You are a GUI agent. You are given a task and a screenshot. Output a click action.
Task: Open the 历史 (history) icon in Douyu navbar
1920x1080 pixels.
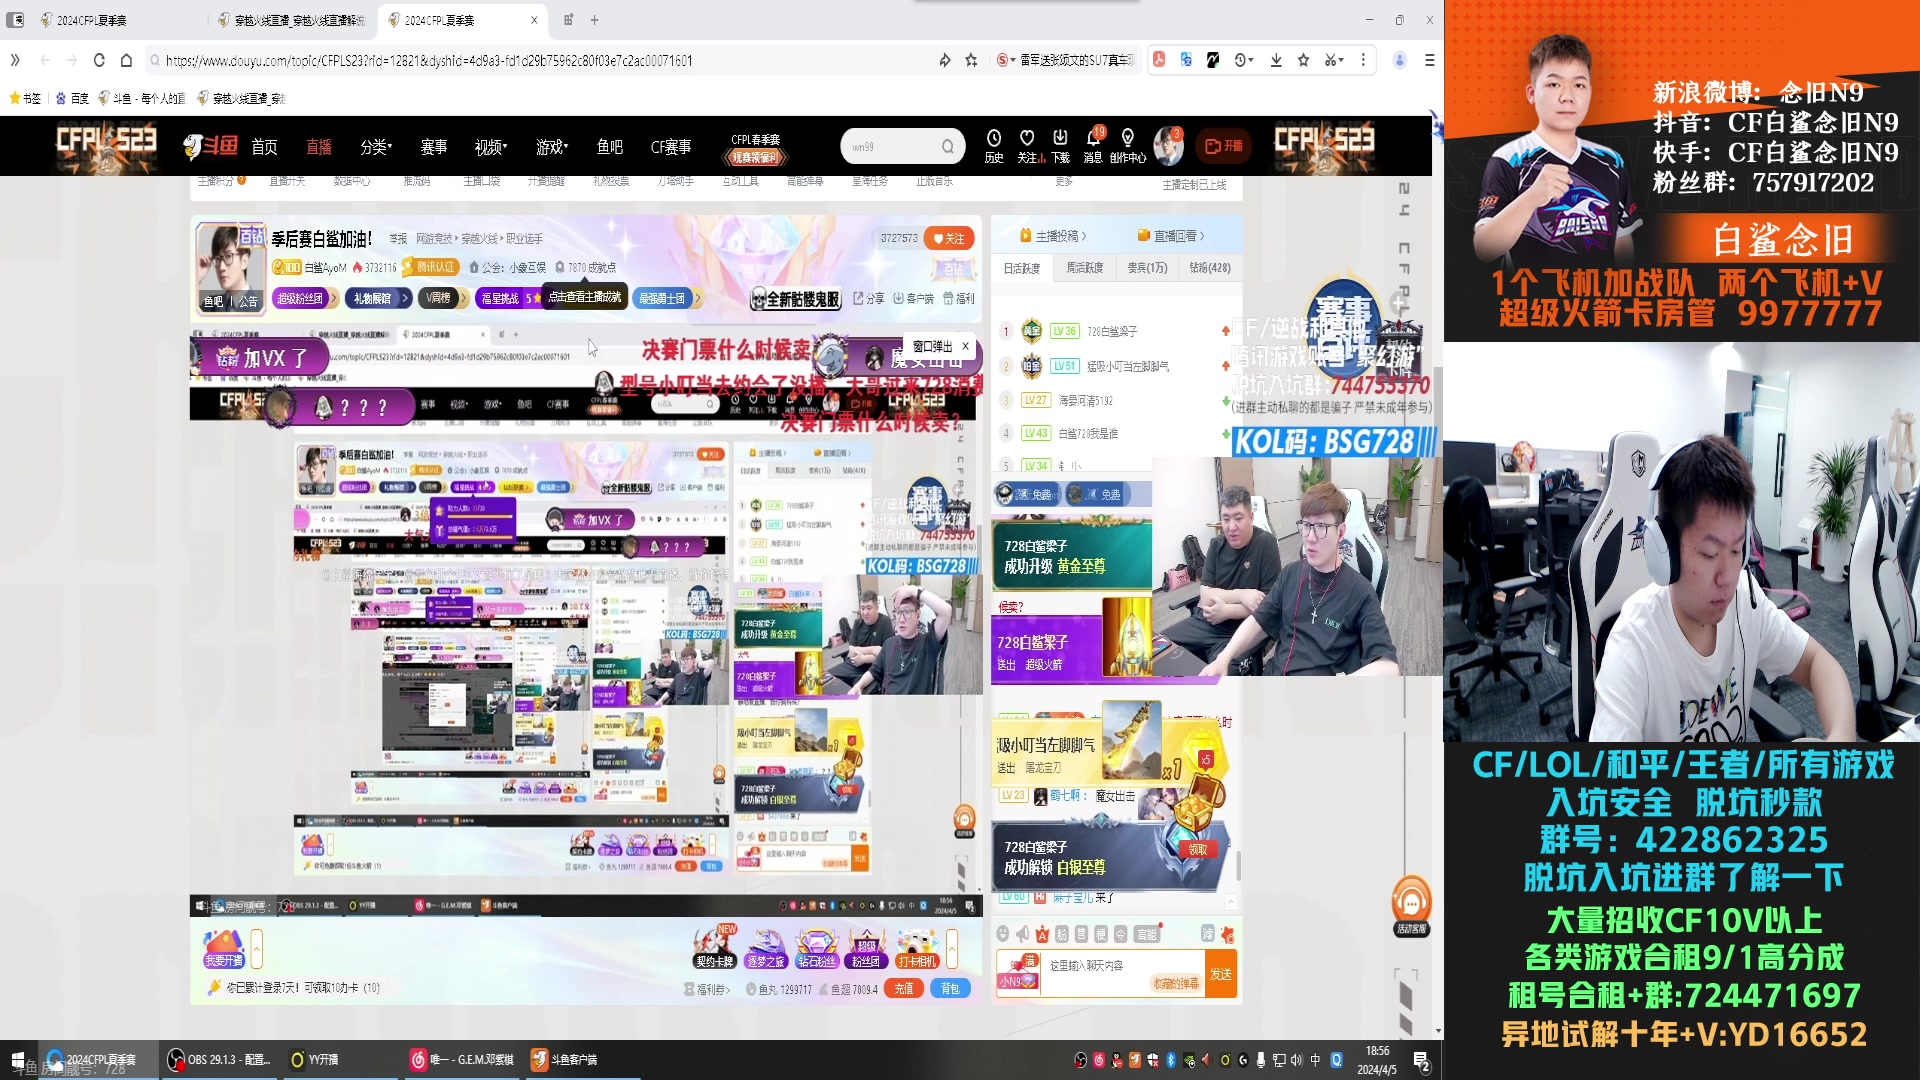(x=993, y=146)
